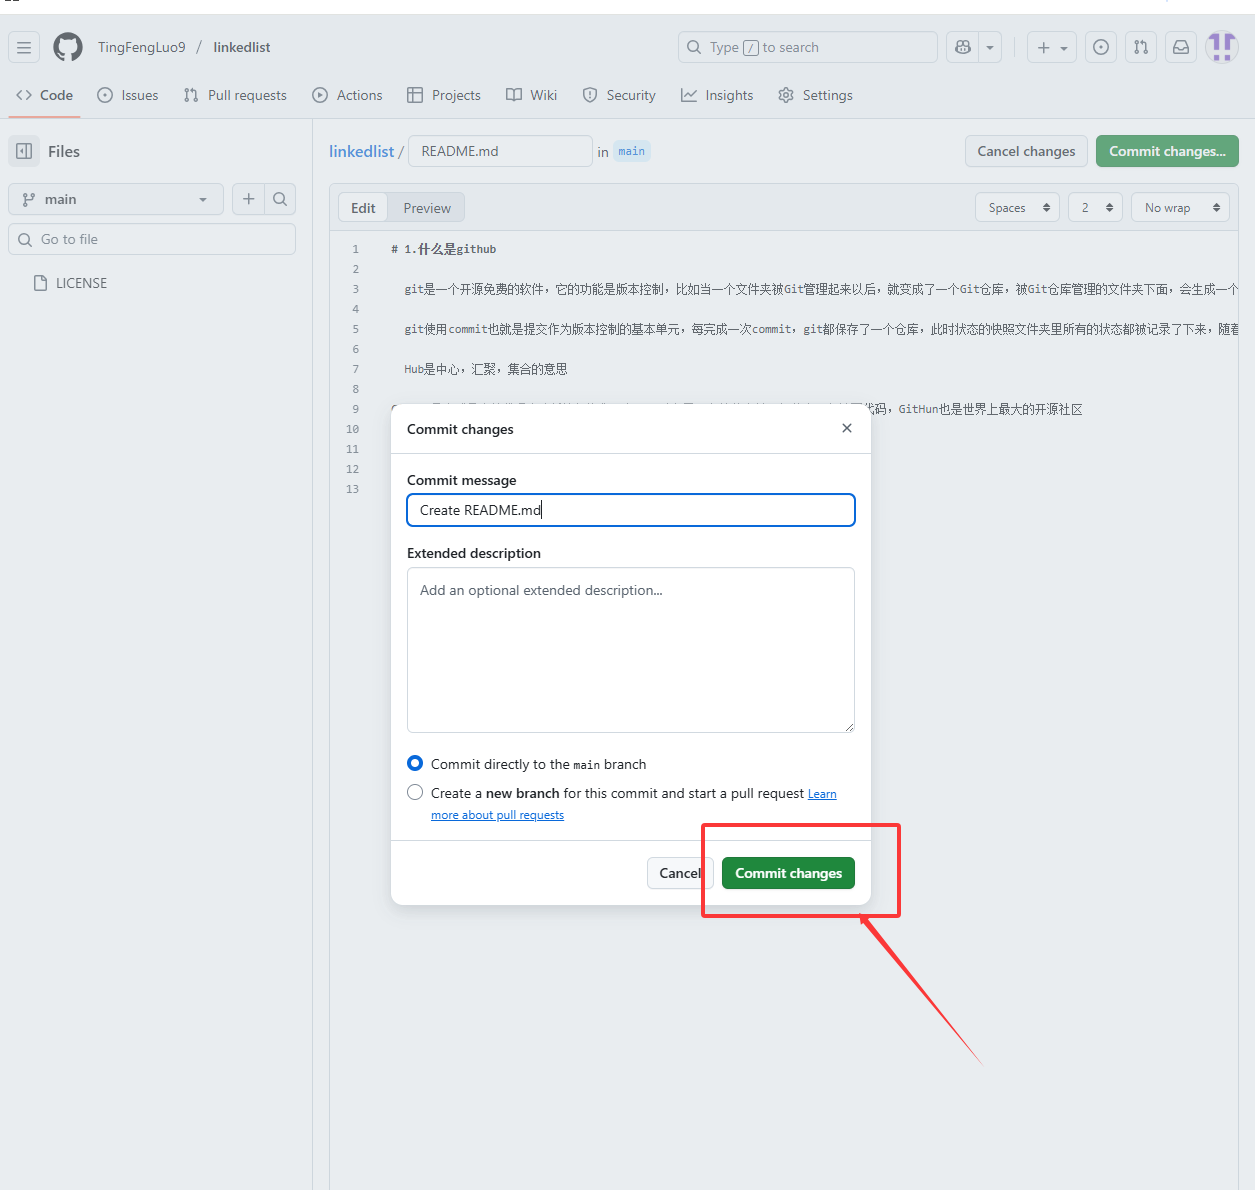The image size is (1255, 1190).
Task: Click the green Commit changes dialog button
Action: click(788, 873)
